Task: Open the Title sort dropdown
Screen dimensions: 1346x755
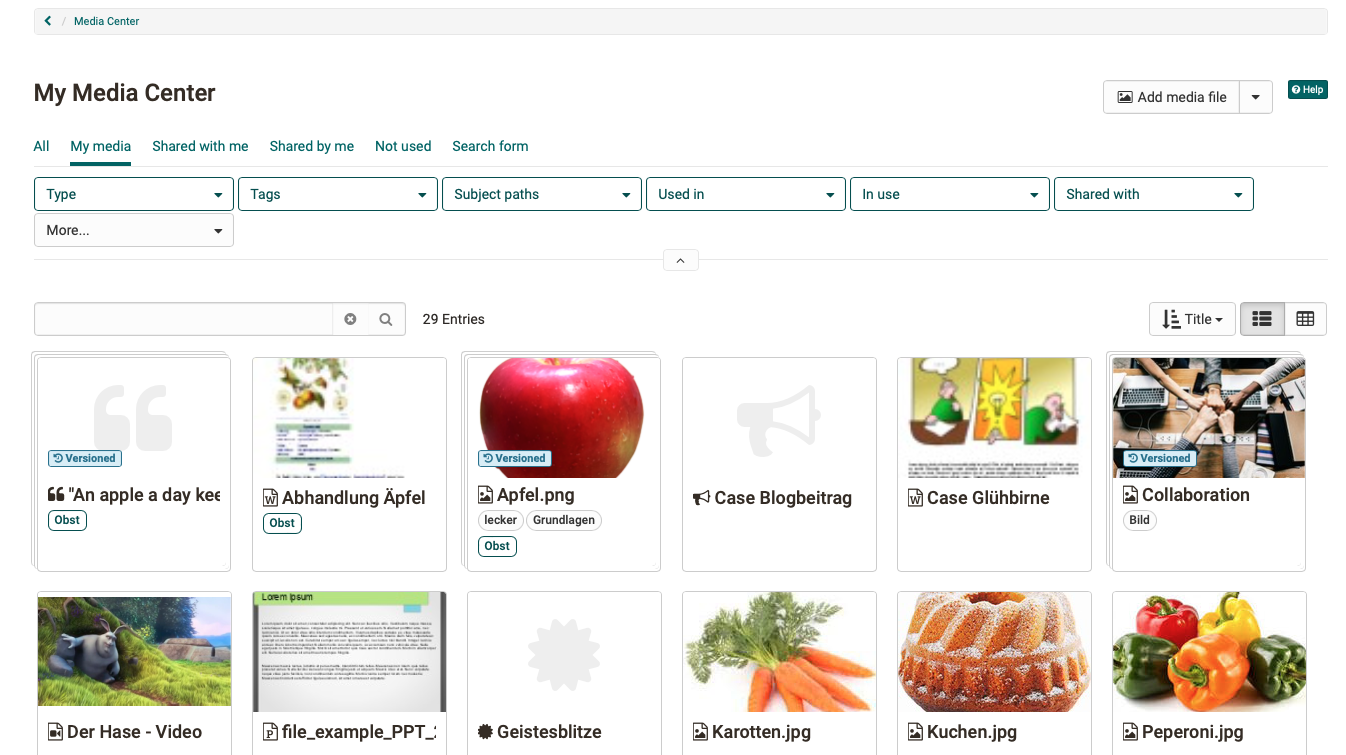Action: tap(1192, 319)
